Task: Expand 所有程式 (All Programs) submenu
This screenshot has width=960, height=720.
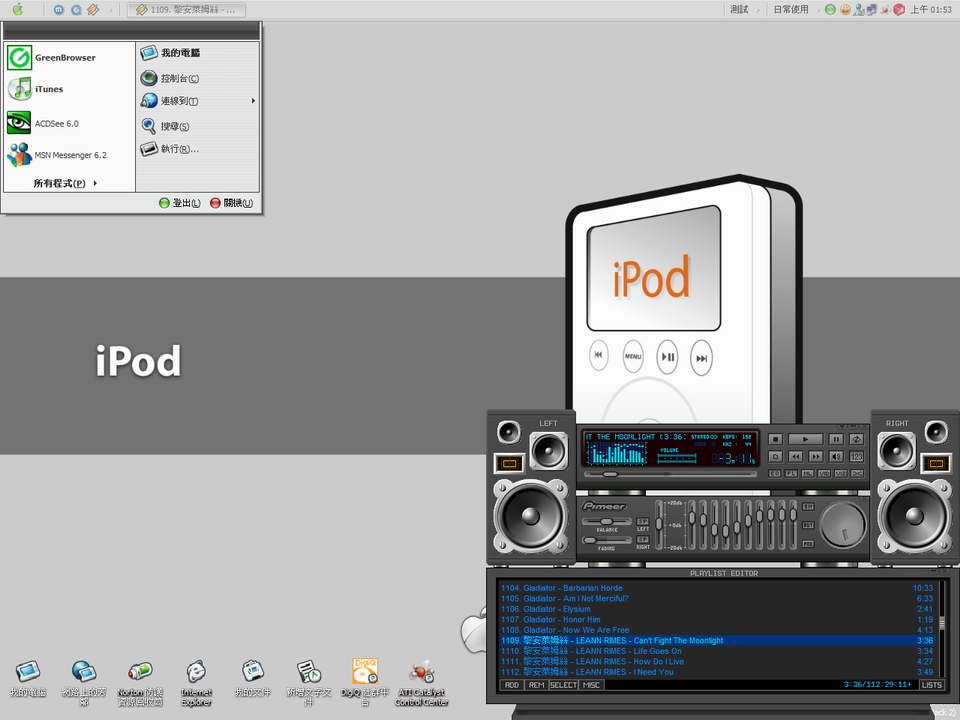Action: pyautogui.click(x=65, y=183)
